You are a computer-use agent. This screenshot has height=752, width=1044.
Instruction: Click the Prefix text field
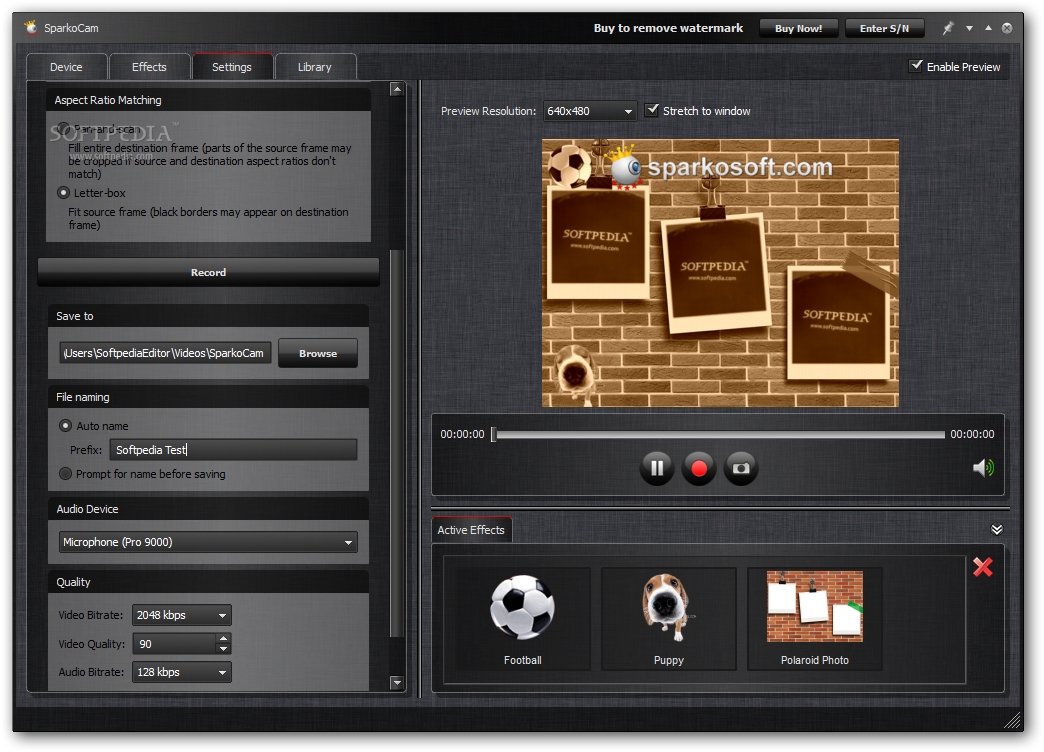233,450
